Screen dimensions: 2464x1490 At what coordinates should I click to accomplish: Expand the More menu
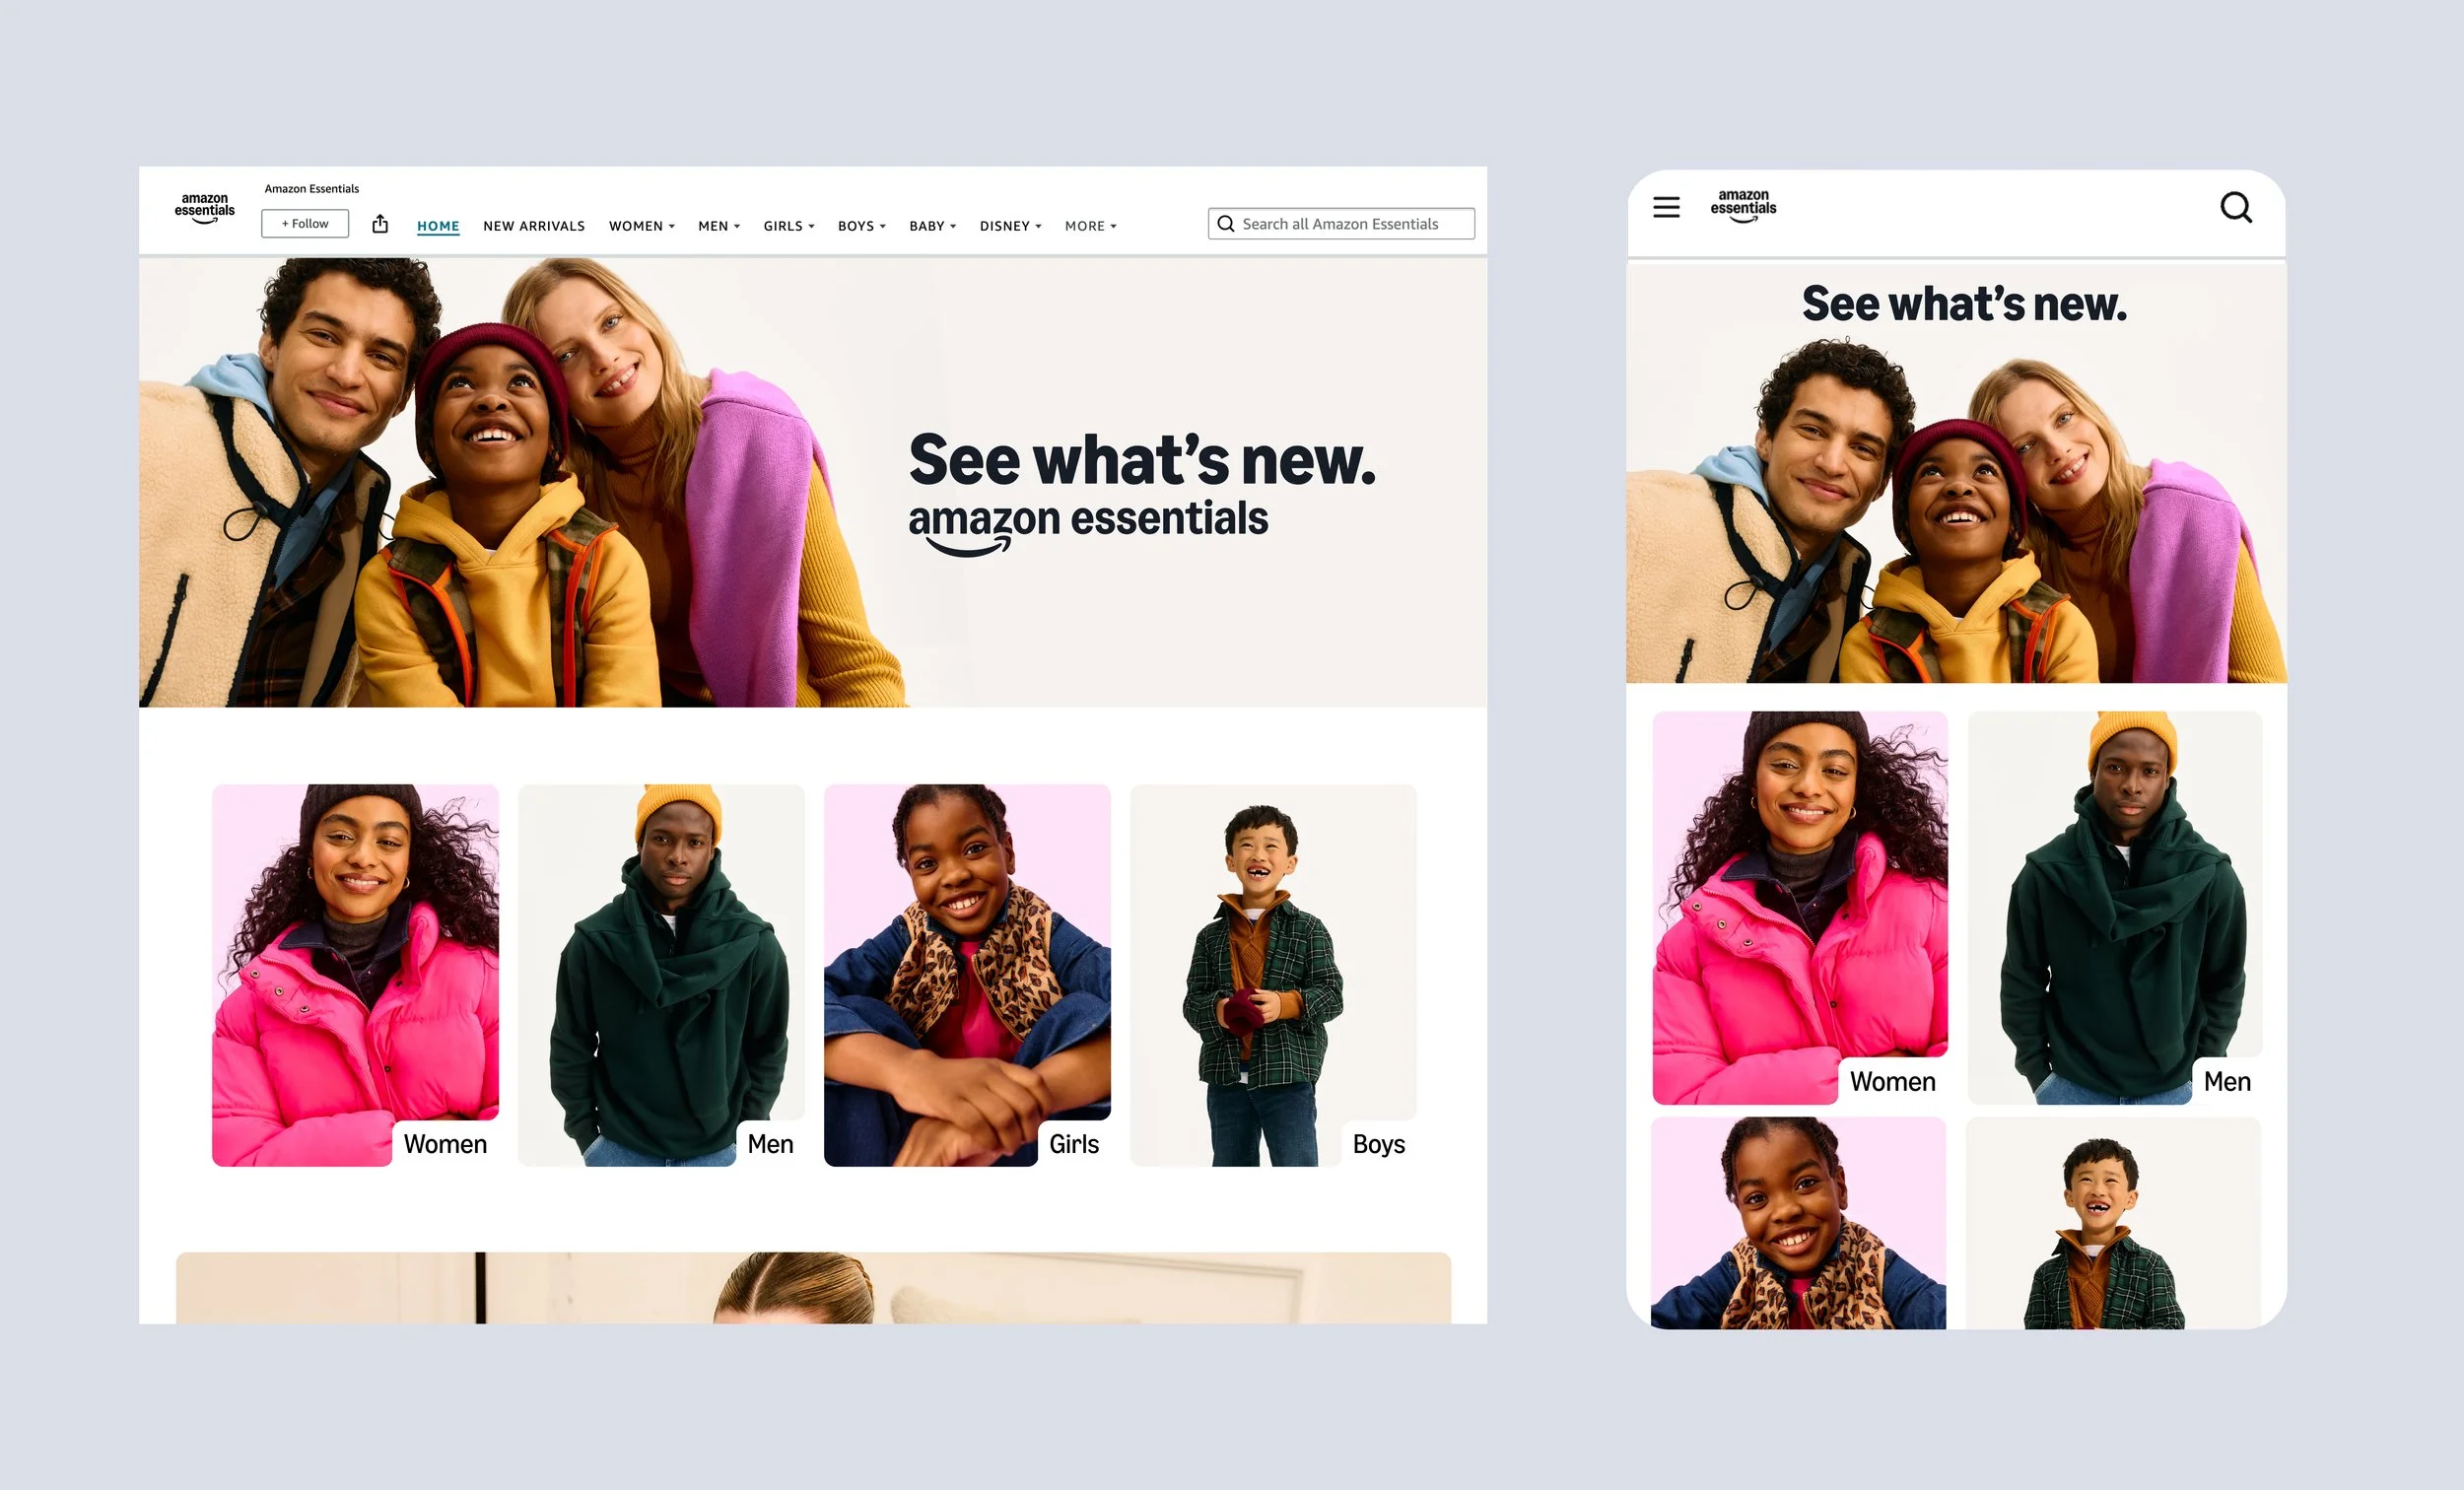1090,226
